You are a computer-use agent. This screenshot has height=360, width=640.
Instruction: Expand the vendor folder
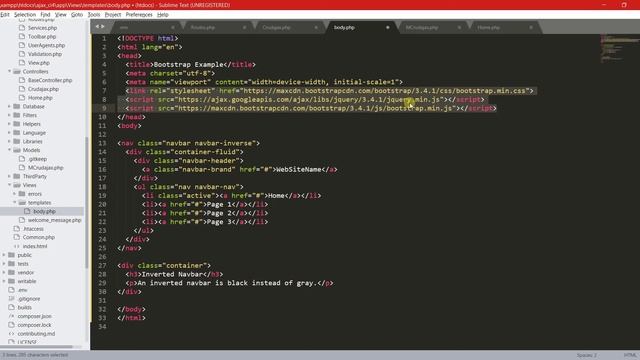[x=4, y=272]
